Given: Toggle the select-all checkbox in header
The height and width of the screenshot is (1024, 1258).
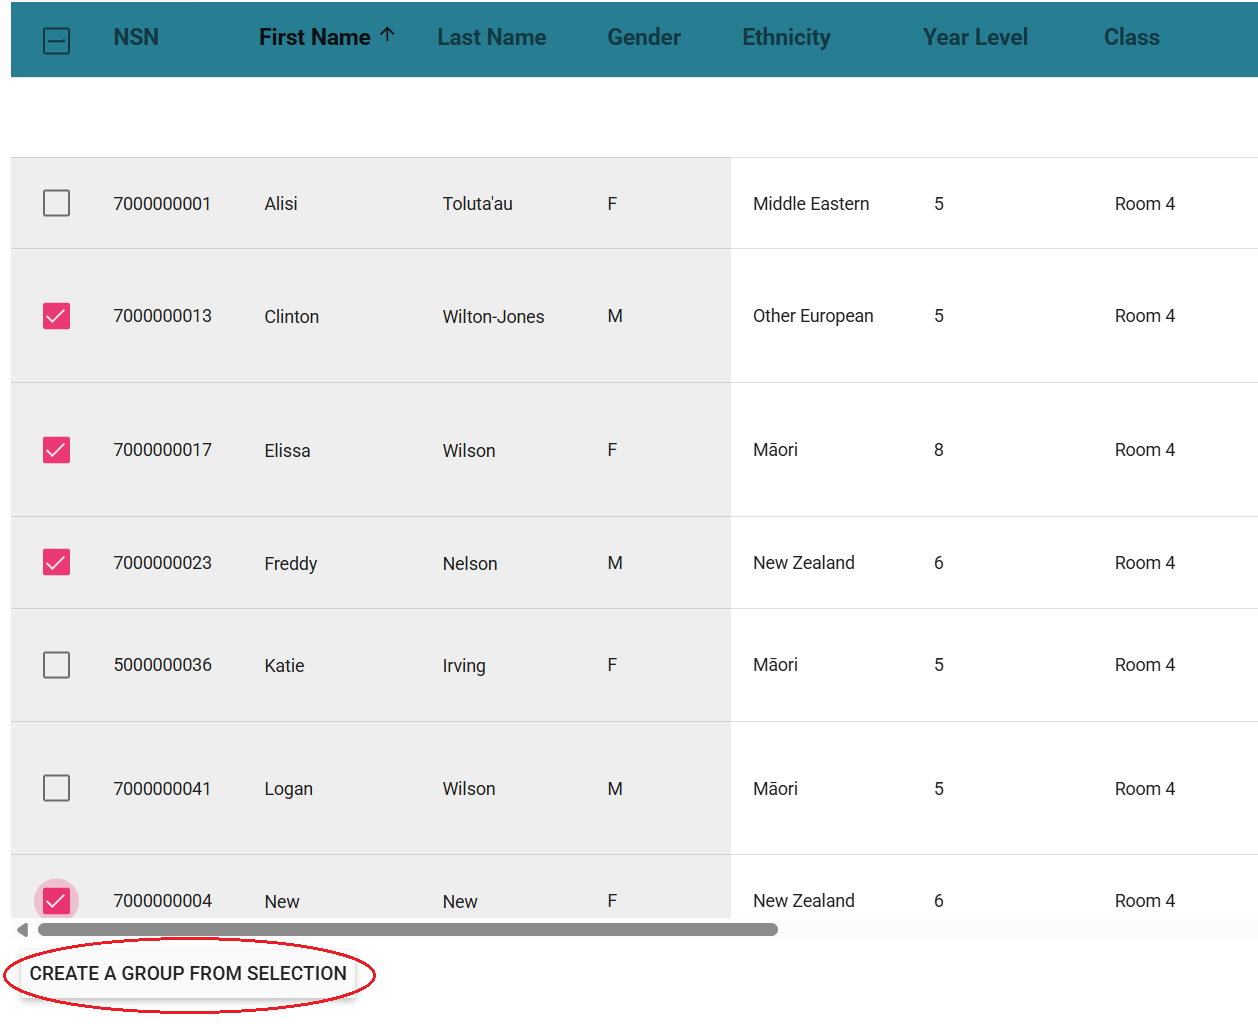Looking at the screenshot, I should coord(57,41).
